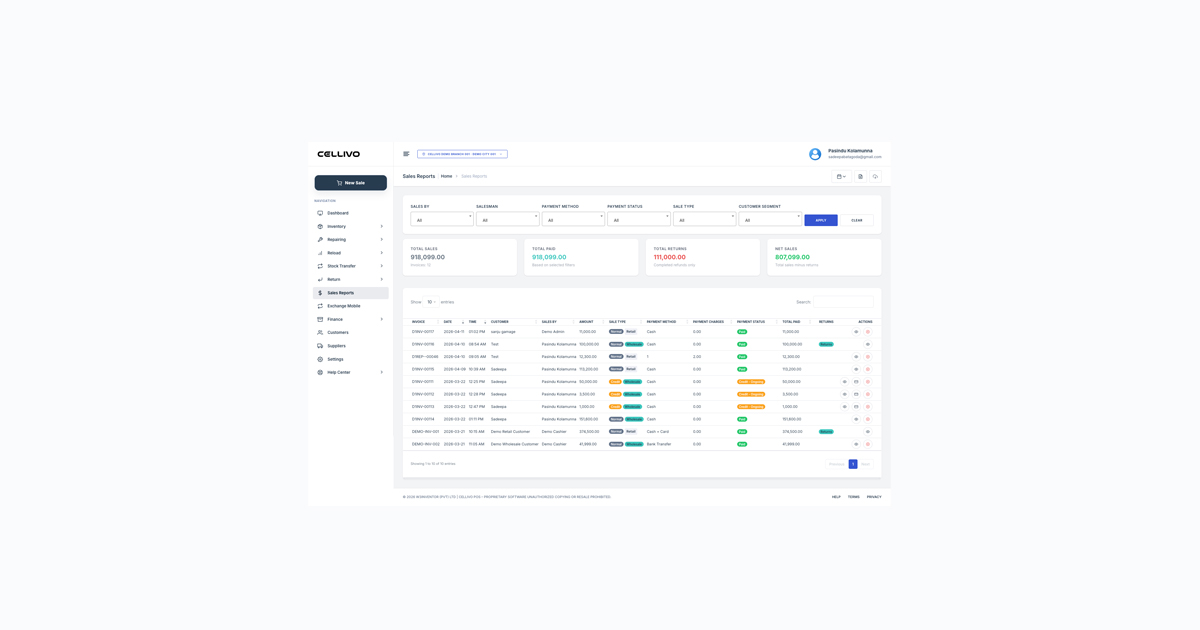Open the Terms footer link

(854, 497)
